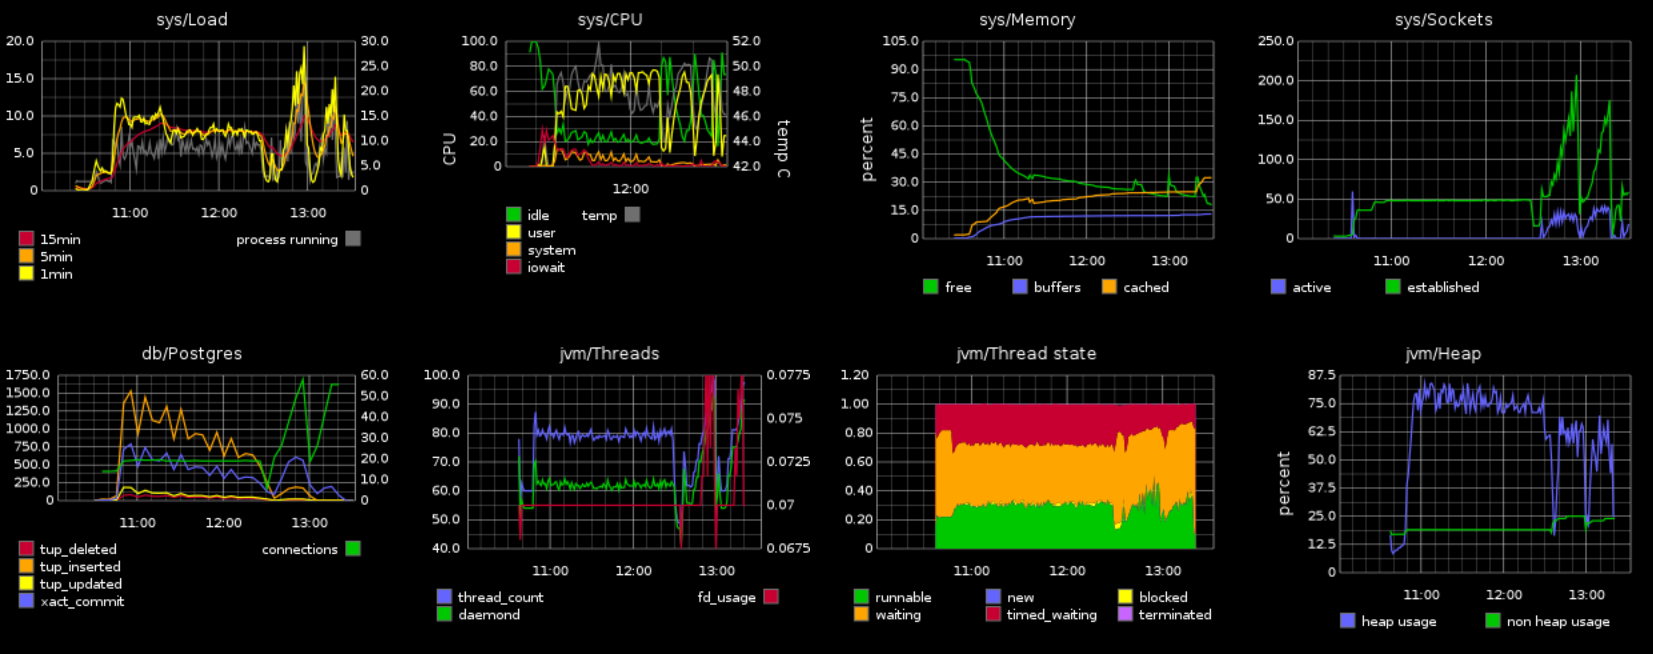The height and width of the screenshot is (654, 1653).
Task: Select the green connections legend swatch
Action: pyautogui.click(x=353, y=549)
